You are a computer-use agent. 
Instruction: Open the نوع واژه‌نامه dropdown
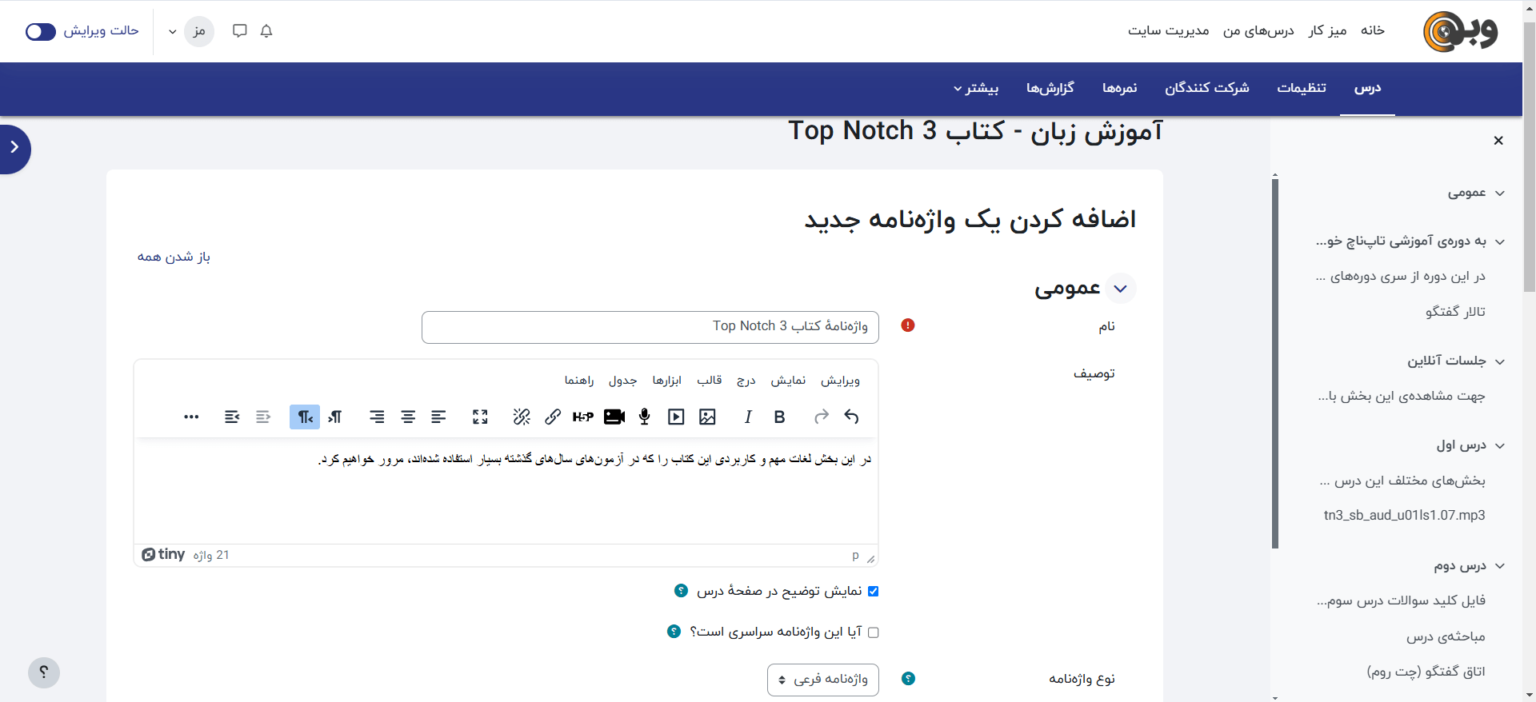tap(823, 680)
